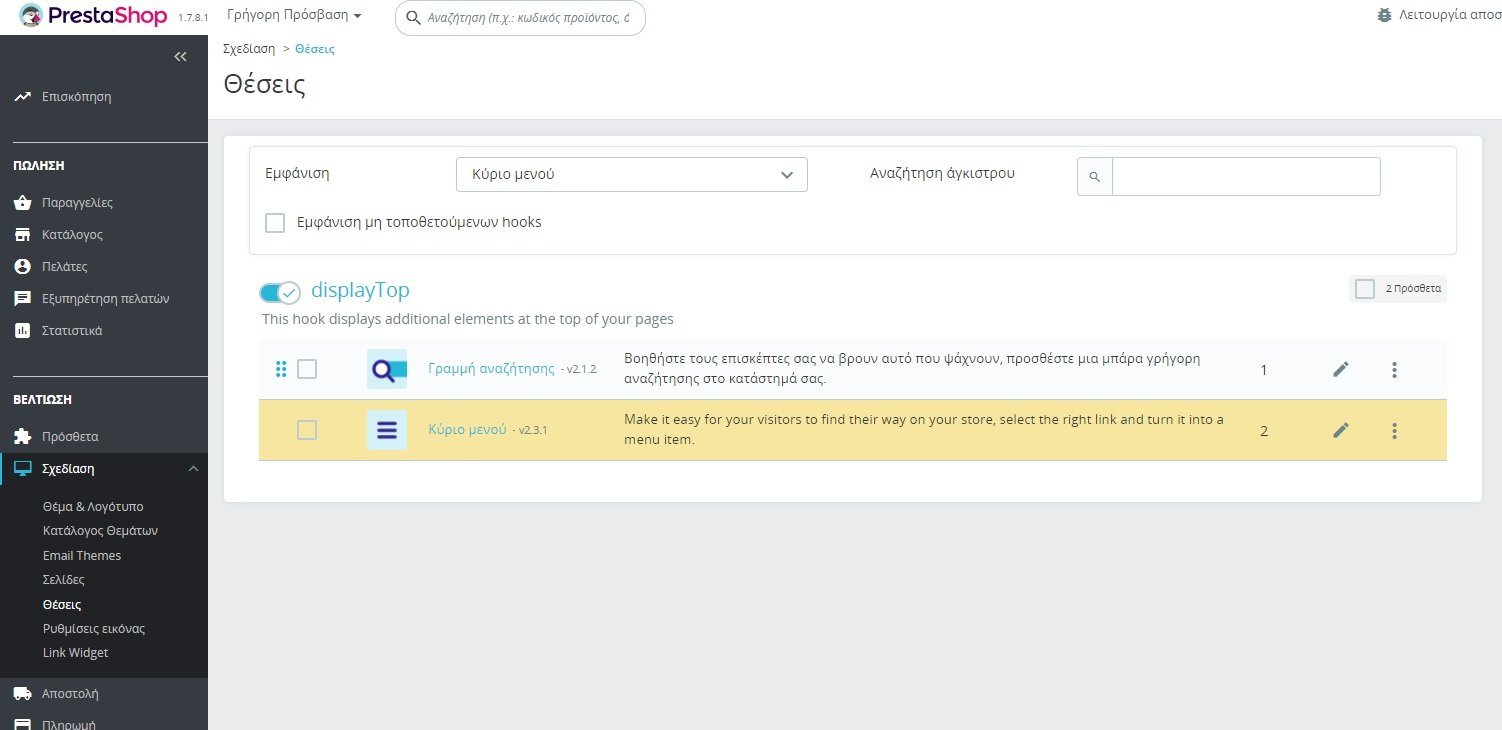Click Πελάτες in the sidebar
The image size is (1502, 730).
(x=65, y=267)
